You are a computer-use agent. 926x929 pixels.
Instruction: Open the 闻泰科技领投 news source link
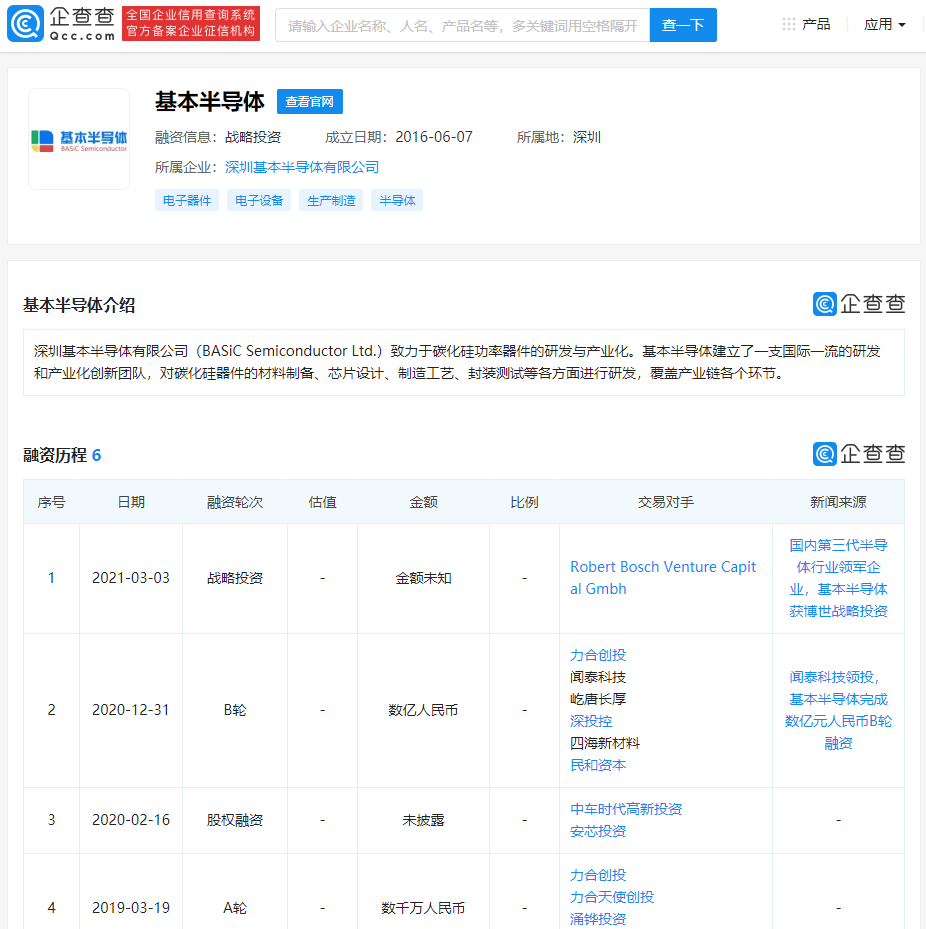(x=838, y=710)
